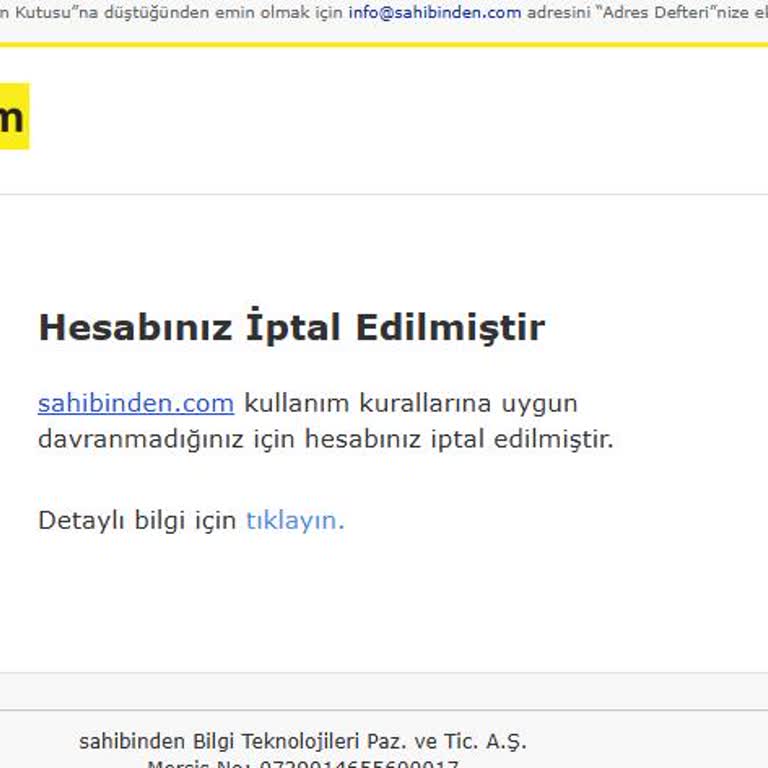
Task: Follow the 'tıklayın.' link for details
Action: (x=295, y=520)
